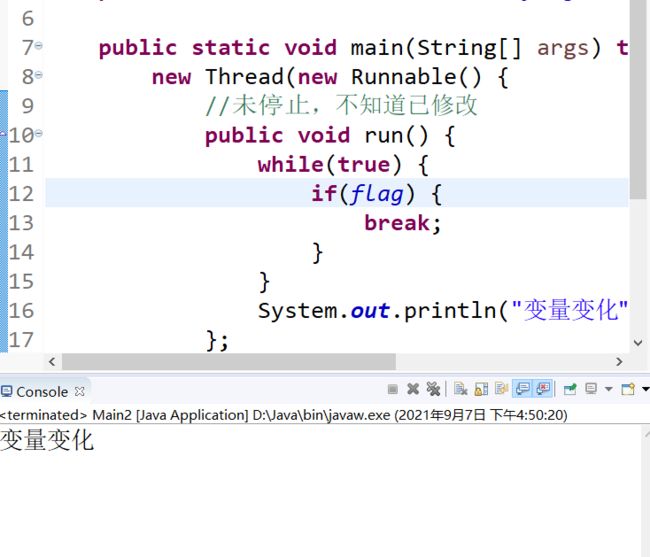
Task: Click the 'run' method name on line 10
Action: click(x=384, y=136)
